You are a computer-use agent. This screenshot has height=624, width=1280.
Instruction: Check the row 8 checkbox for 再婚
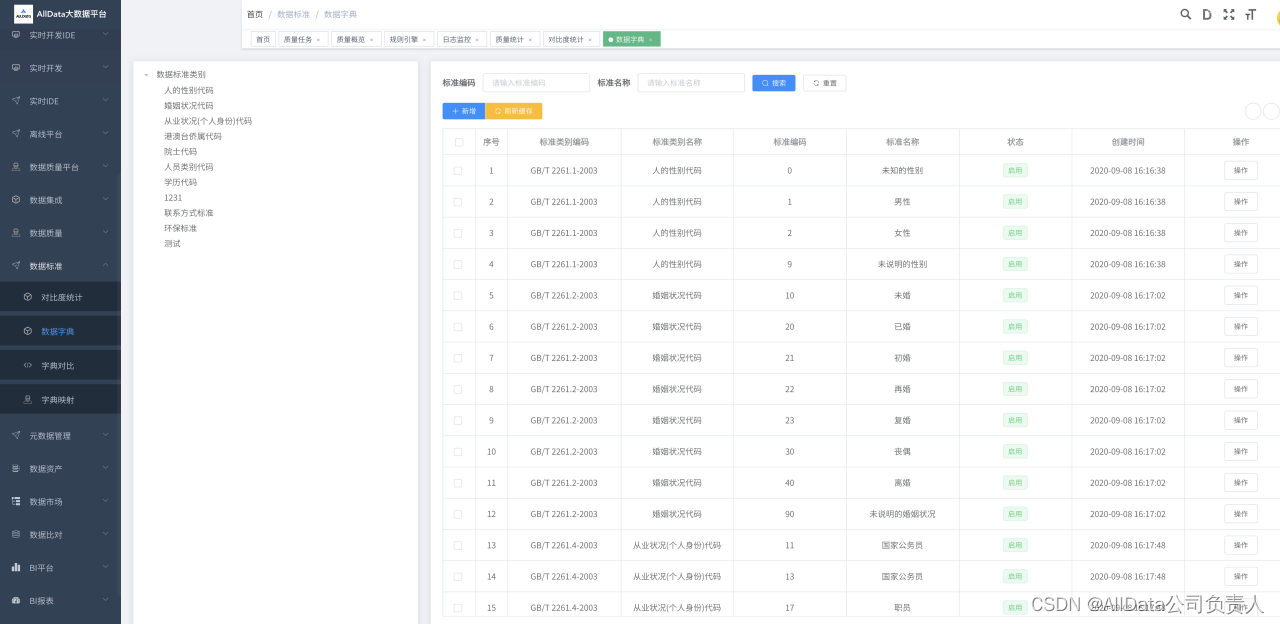(x=458, y=389)
